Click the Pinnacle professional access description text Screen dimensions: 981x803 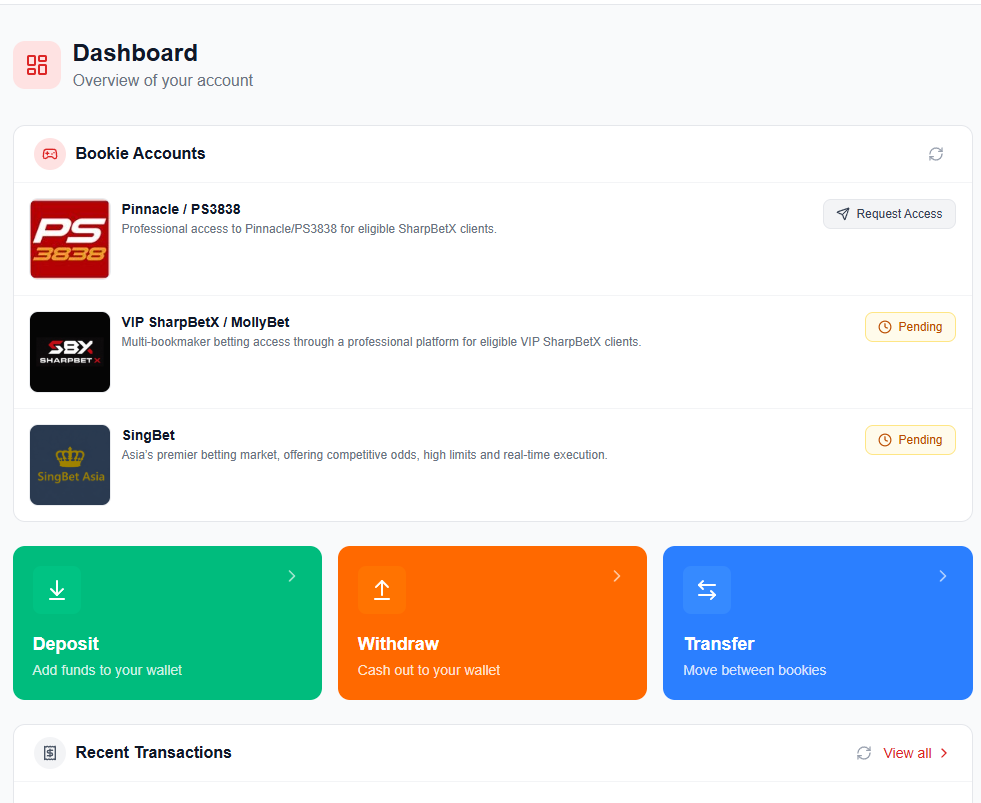309,229
